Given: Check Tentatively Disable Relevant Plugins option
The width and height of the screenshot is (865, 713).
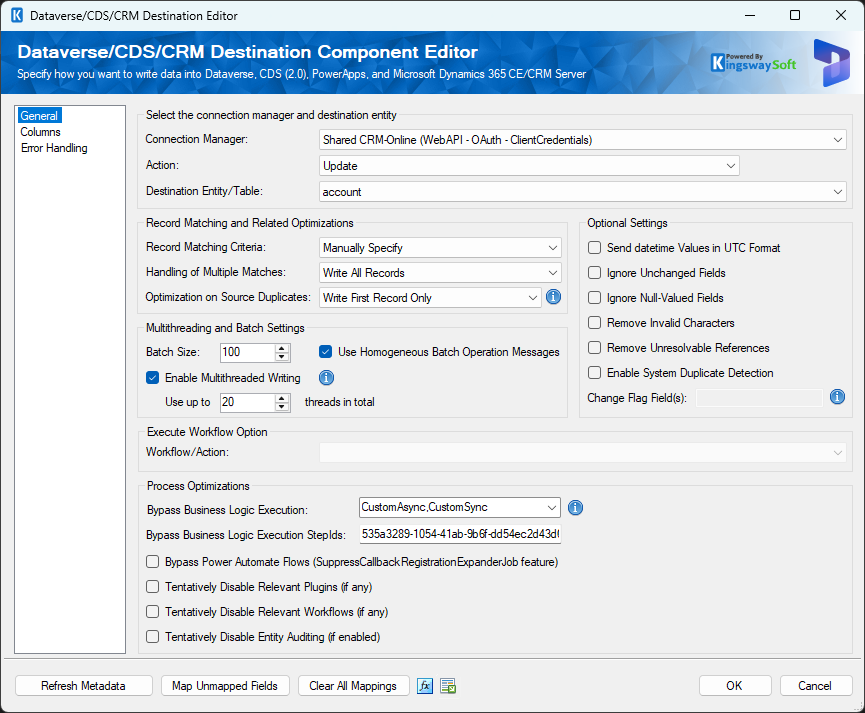Looking at the screenshot, I should (152, 587).
